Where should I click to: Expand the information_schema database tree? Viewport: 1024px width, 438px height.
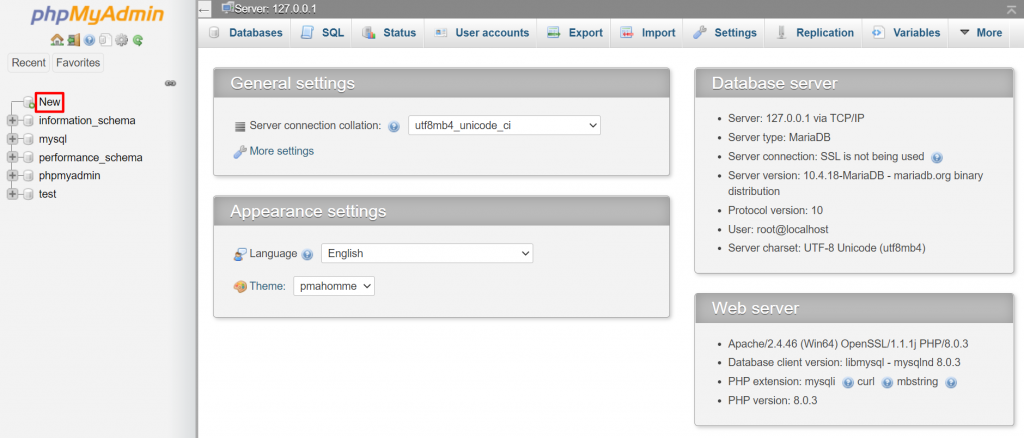[x=13, y=121]
